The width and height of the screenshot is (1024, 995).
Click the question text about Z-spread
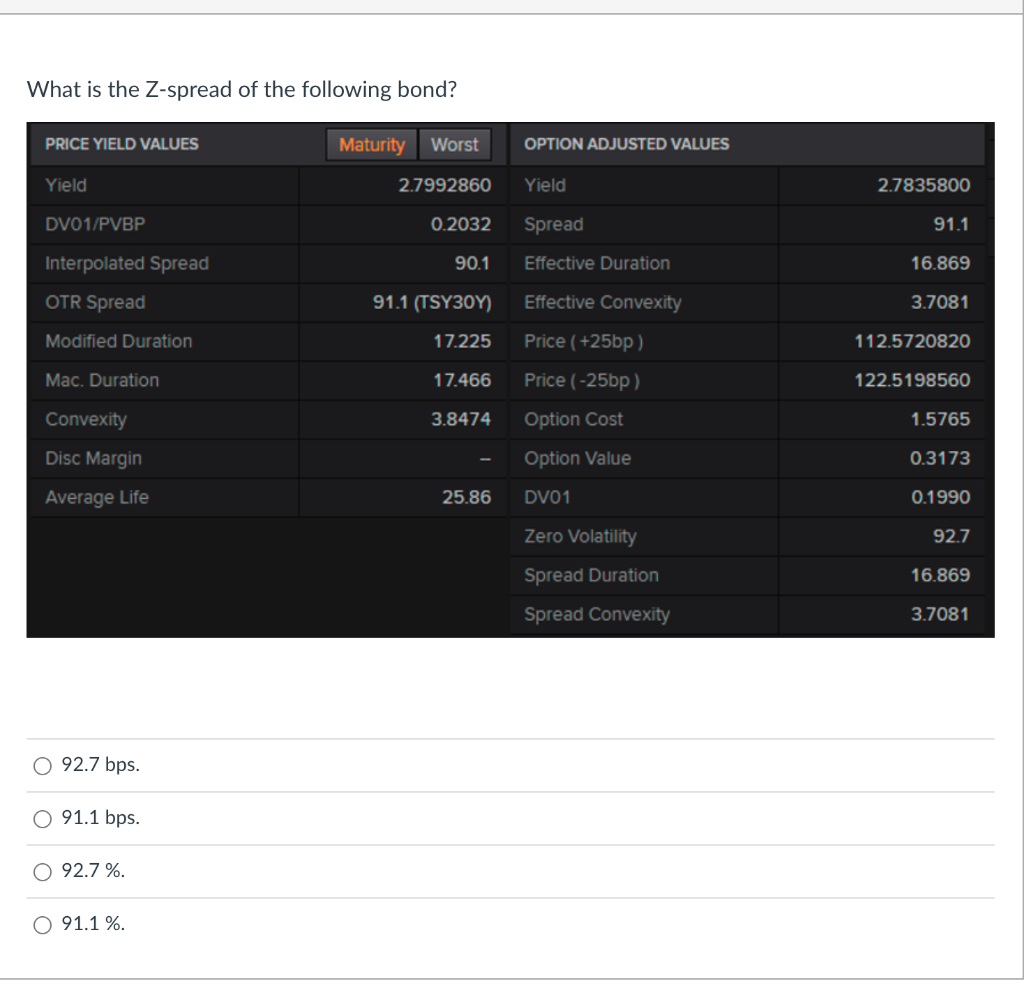pos(242,89)
